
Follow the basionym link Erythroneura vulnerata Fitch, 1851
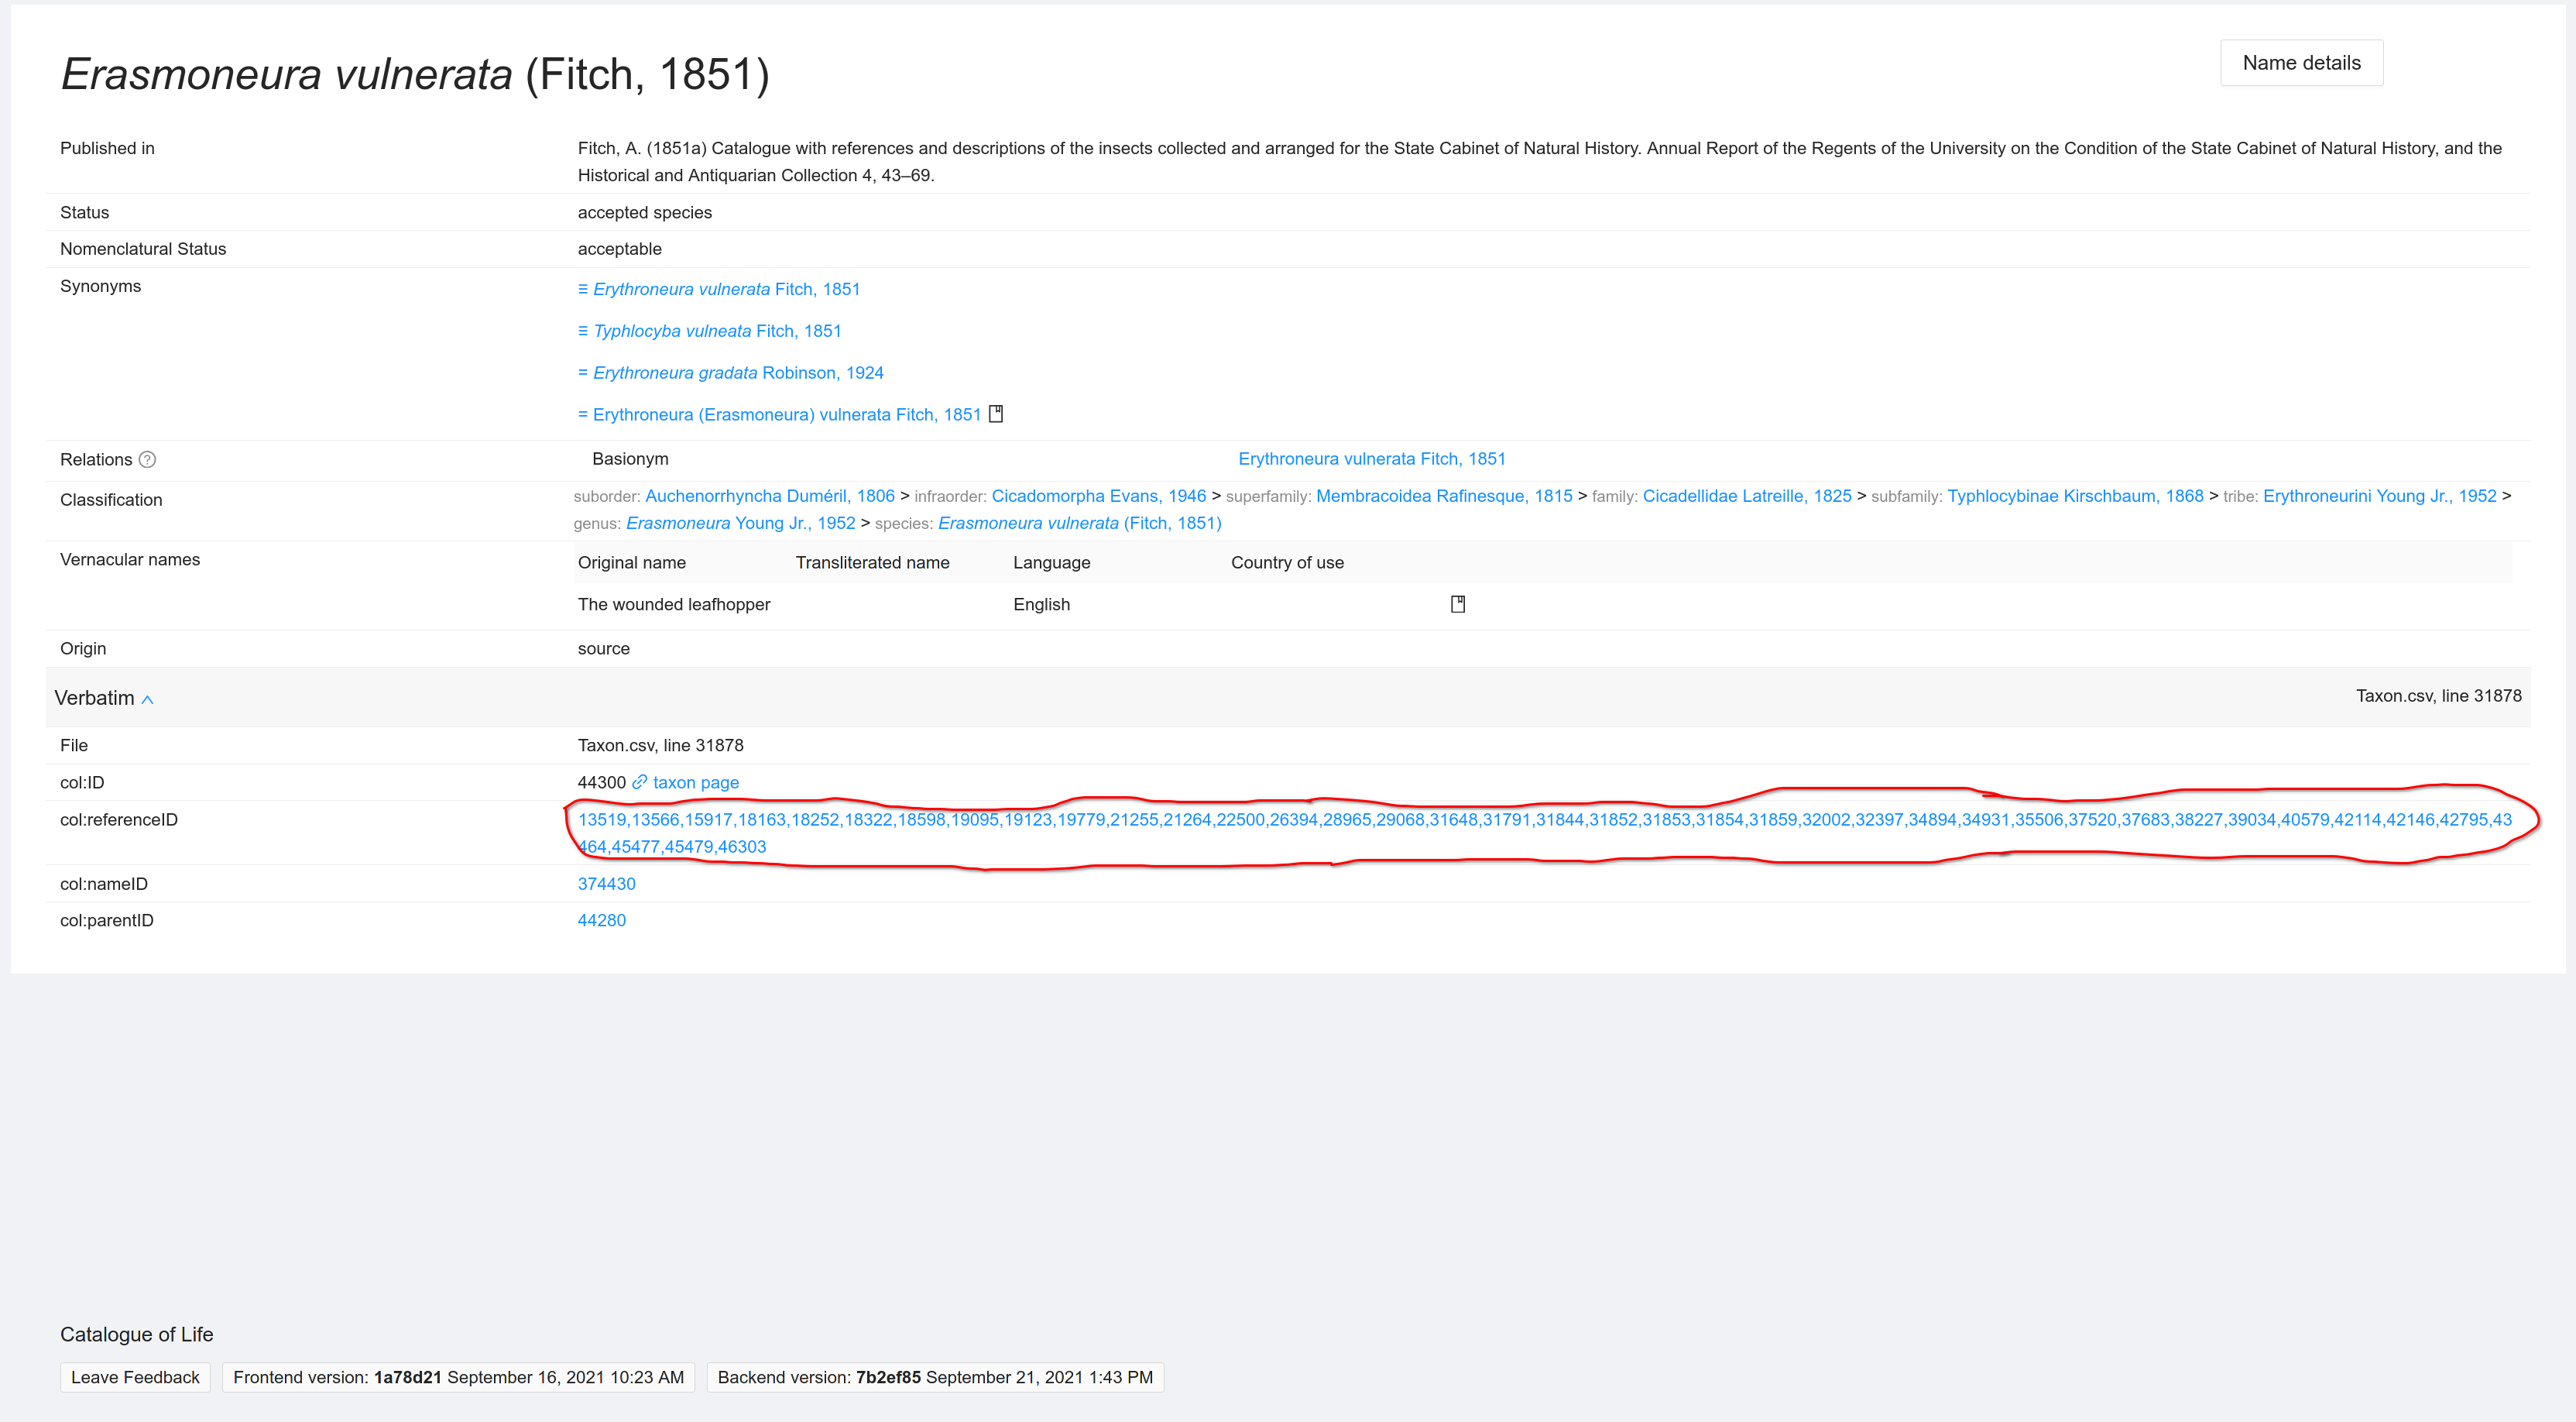pyautogui.click(x=1372, y=458)
